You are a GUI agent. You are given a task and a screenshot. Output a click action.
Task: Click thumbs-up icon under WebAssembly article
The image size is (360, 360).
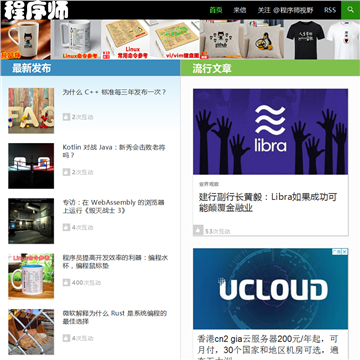[66, 227]
